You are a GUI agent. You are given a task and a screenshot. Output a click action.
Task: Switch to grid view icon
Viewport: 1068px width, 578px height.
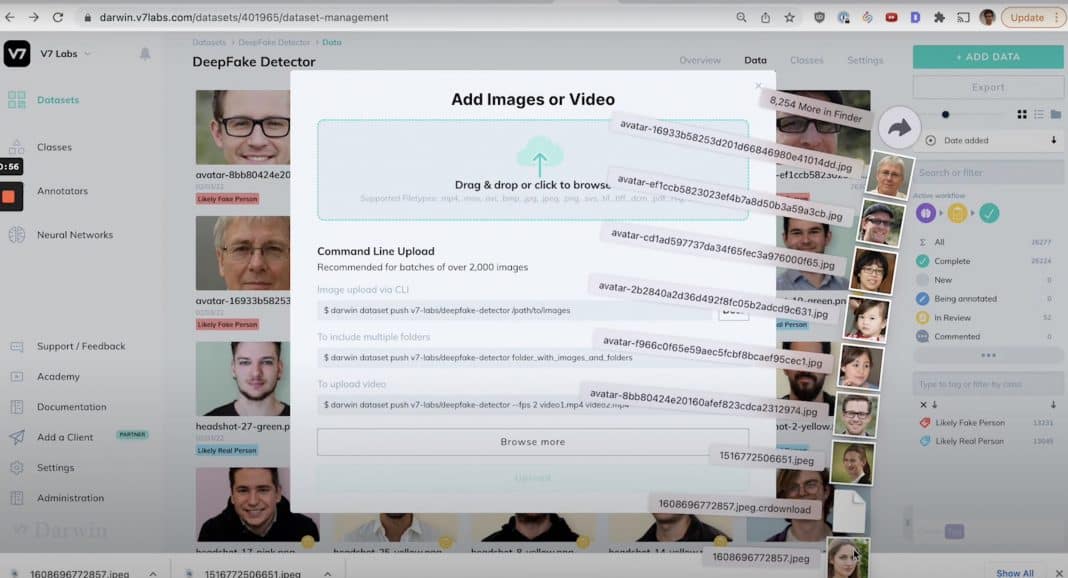pyautogui.click(x=1022, y=114)
